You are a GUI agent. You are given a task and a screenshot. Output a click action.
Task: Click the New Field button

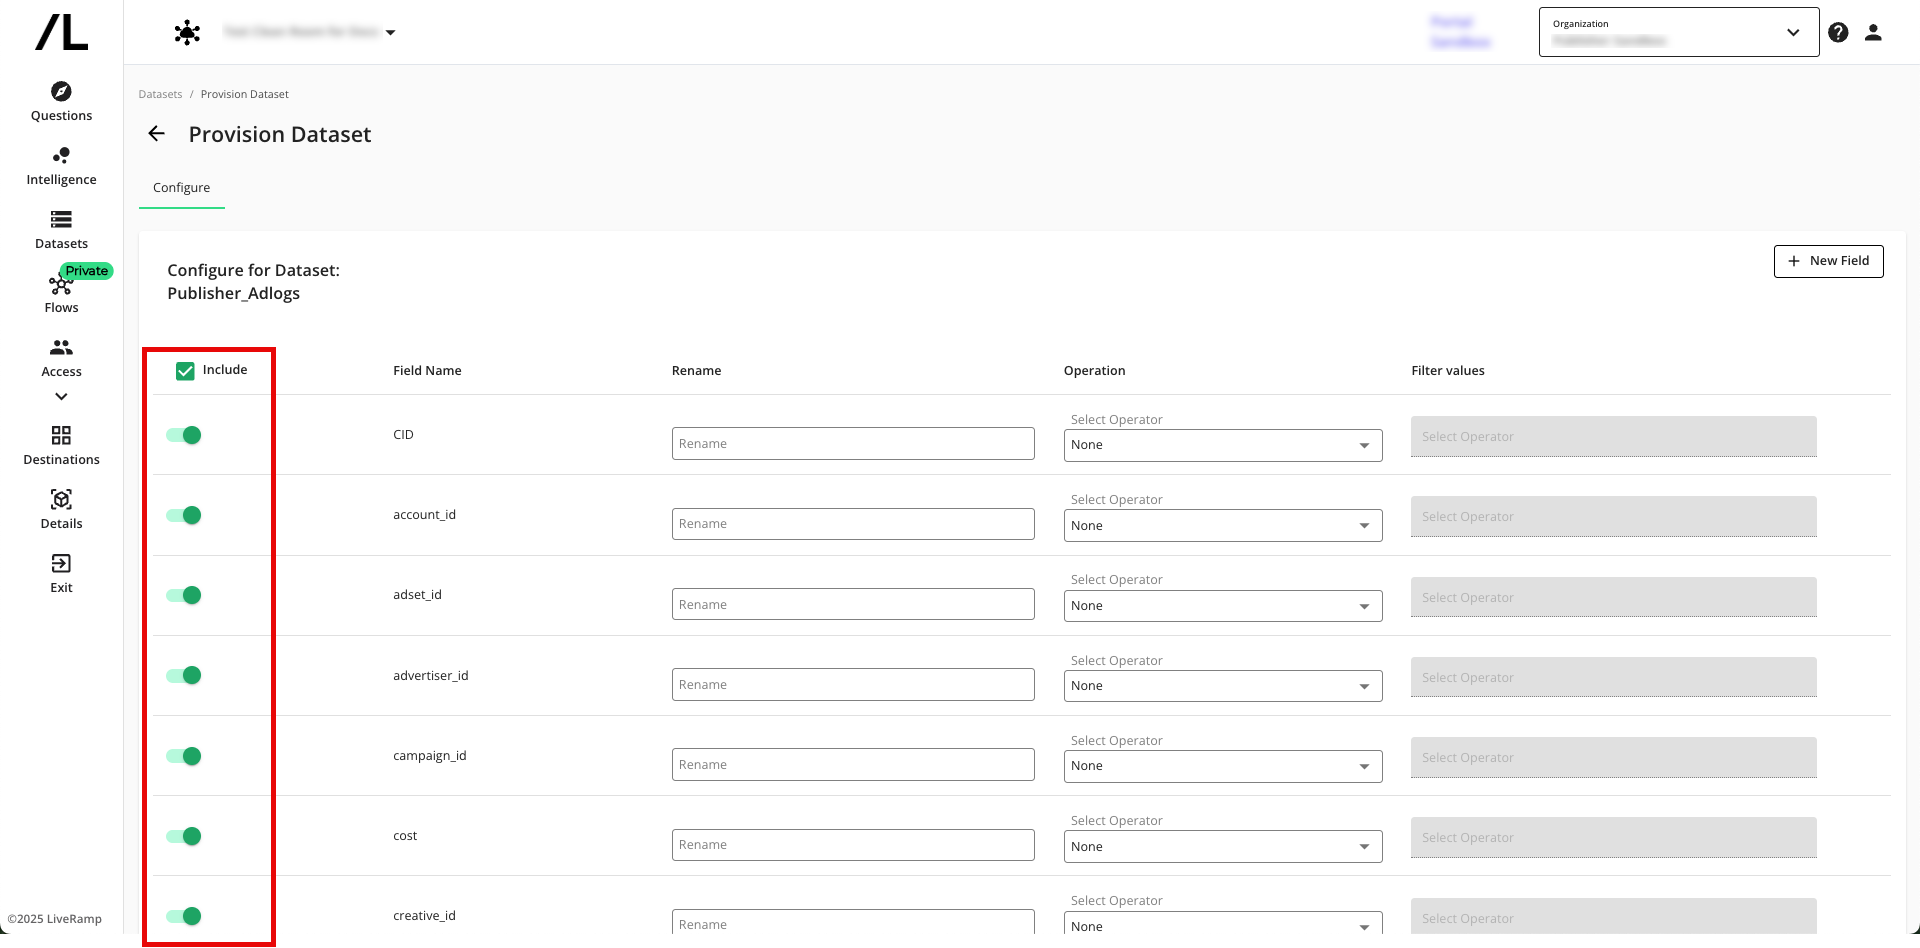tap(1828, 261)
